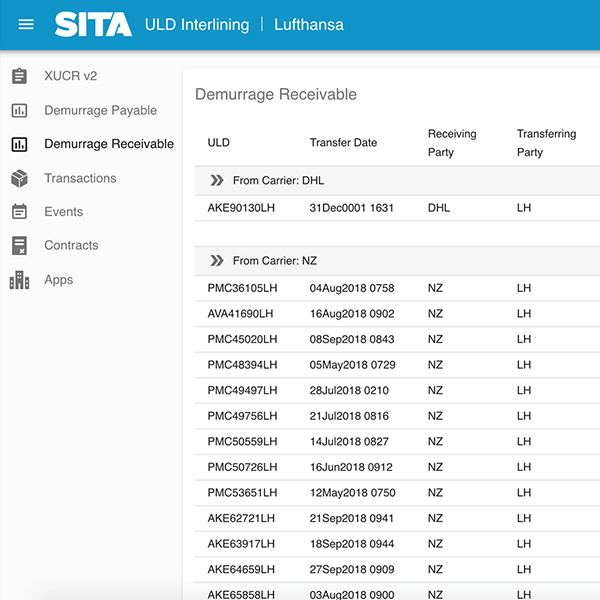Click the Events calendar icon

[19, 212]
